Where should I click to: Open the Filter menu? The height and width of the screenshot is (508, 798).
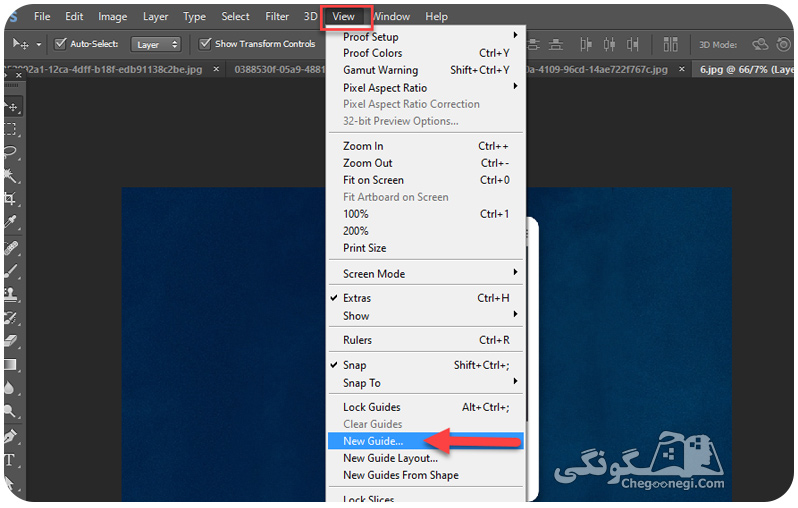pos(277,16)
